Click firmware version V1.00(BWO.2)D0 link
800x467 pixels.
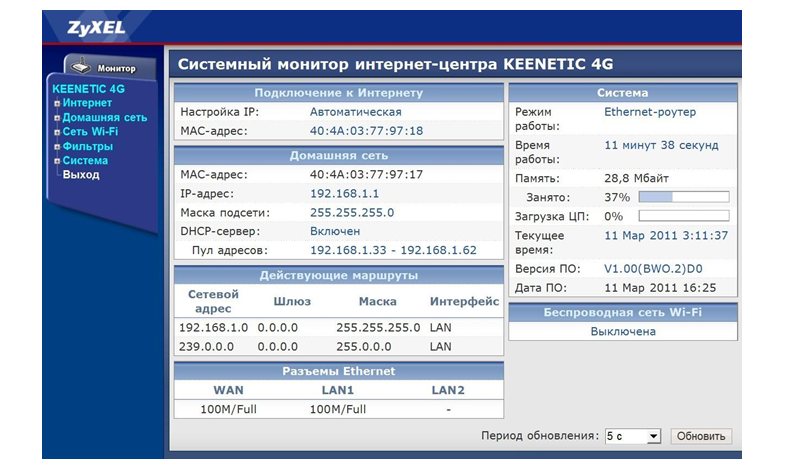tap(653, 269)
